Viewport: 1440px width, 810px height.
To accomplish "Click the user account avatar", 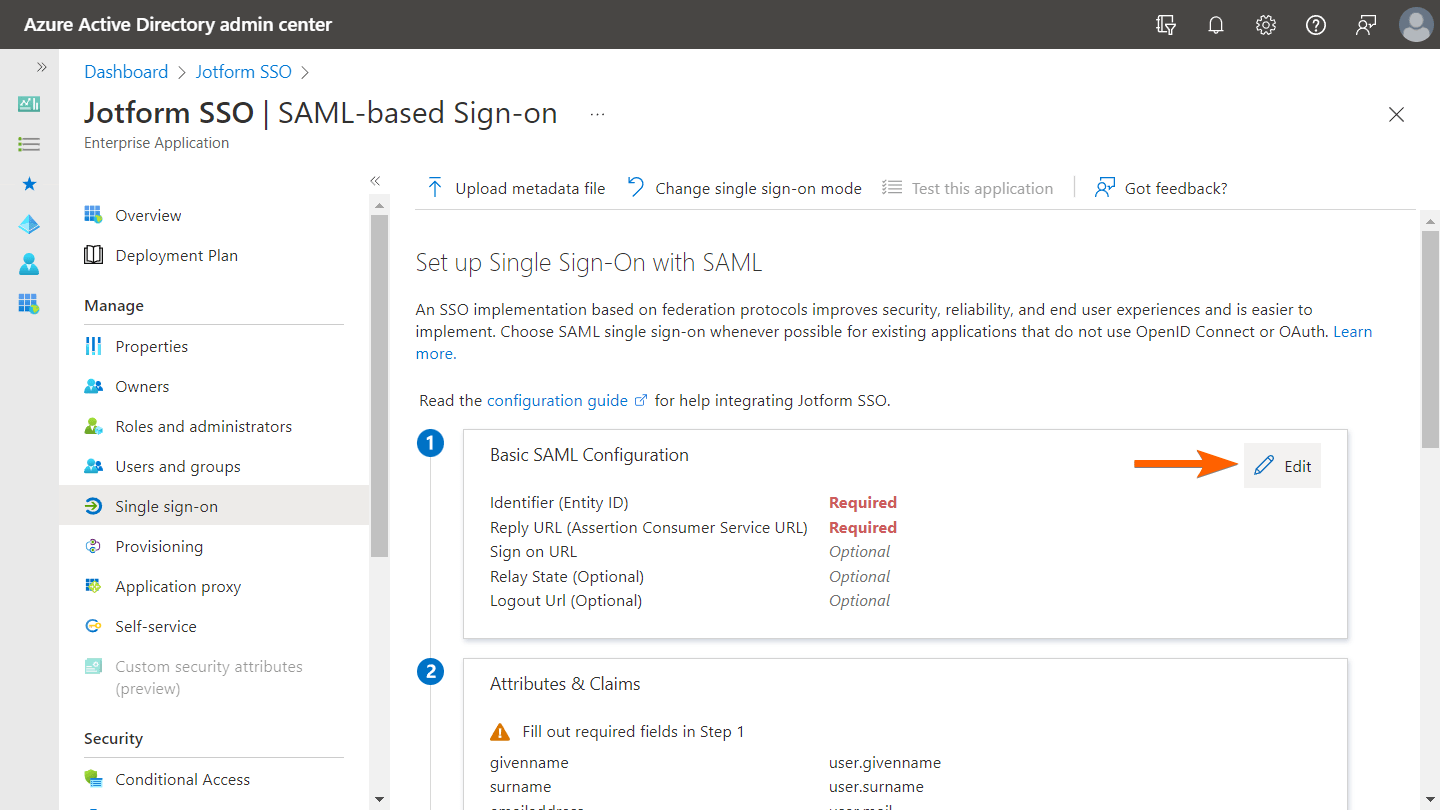I will click(1416, 25).
